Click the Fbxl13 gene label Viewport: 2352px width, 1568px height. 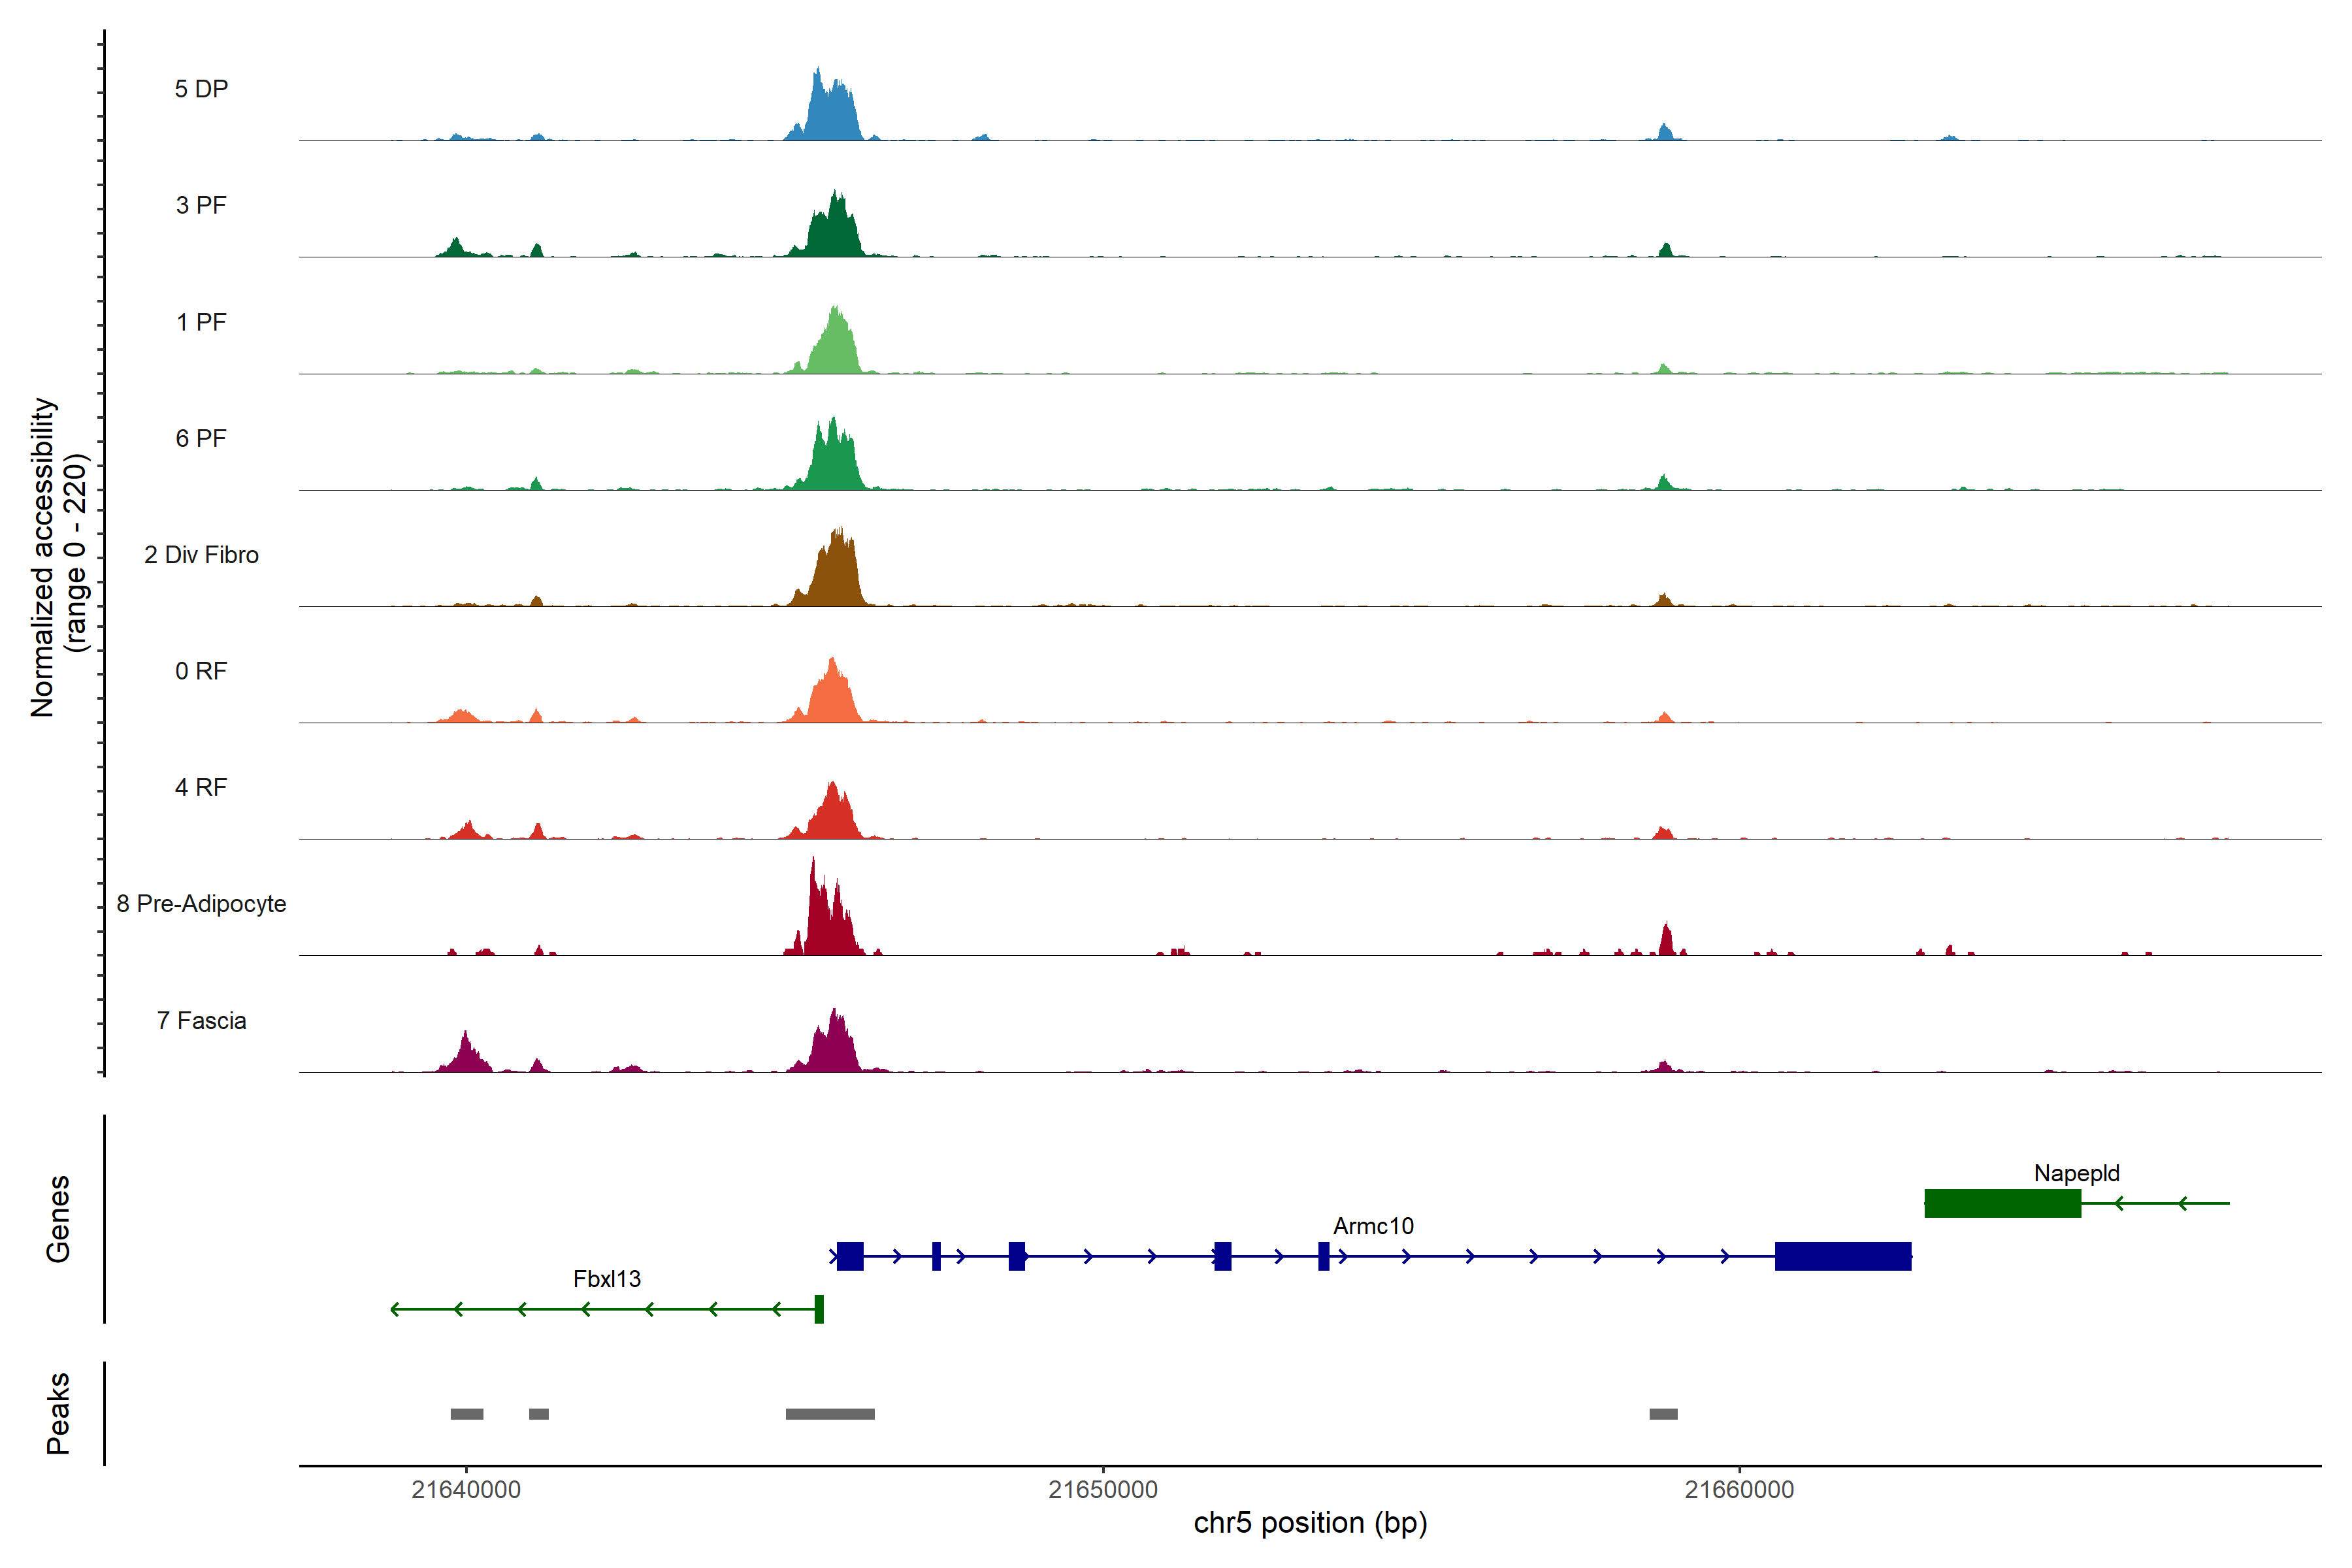pyautogui.click(x=607, y=1279)
